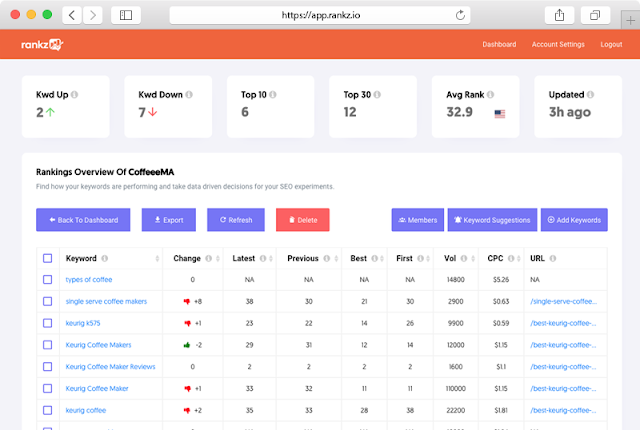Tick the checkbox for Keurig Coffee Maker
Screen dimensions: 640x430
[x=47, y=388]
